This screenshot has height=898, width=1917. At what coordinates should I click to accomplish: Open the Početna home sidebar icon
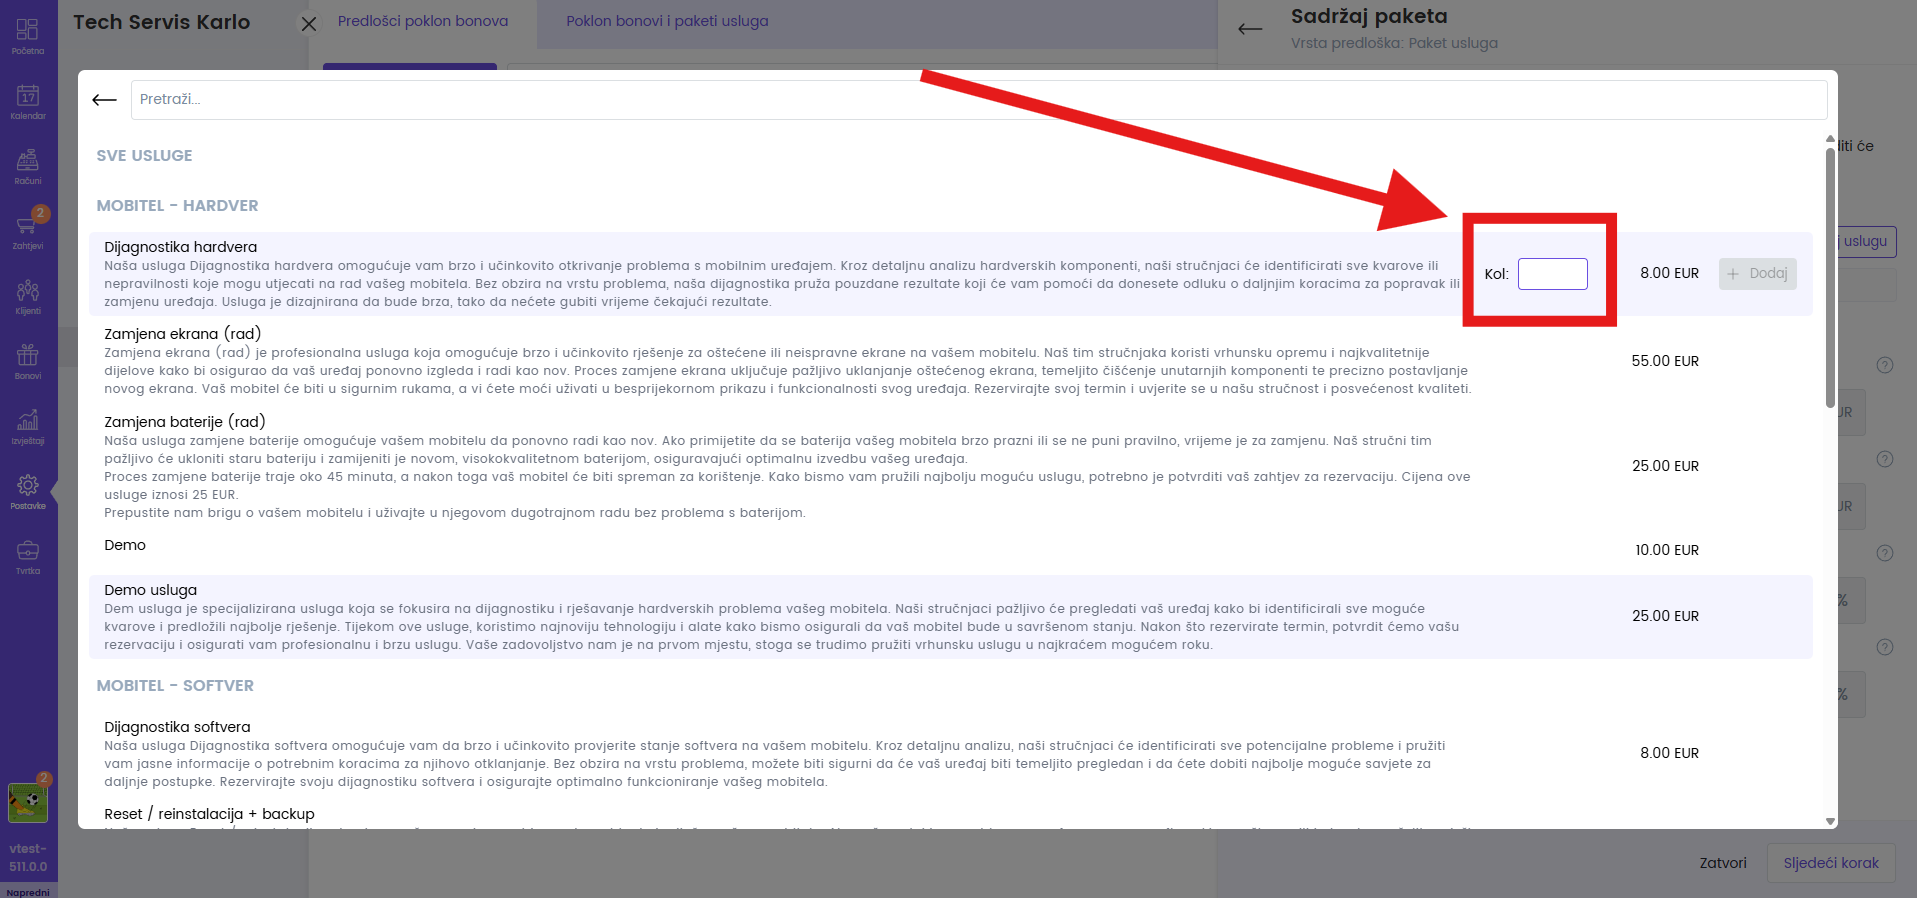click(28, 35)
